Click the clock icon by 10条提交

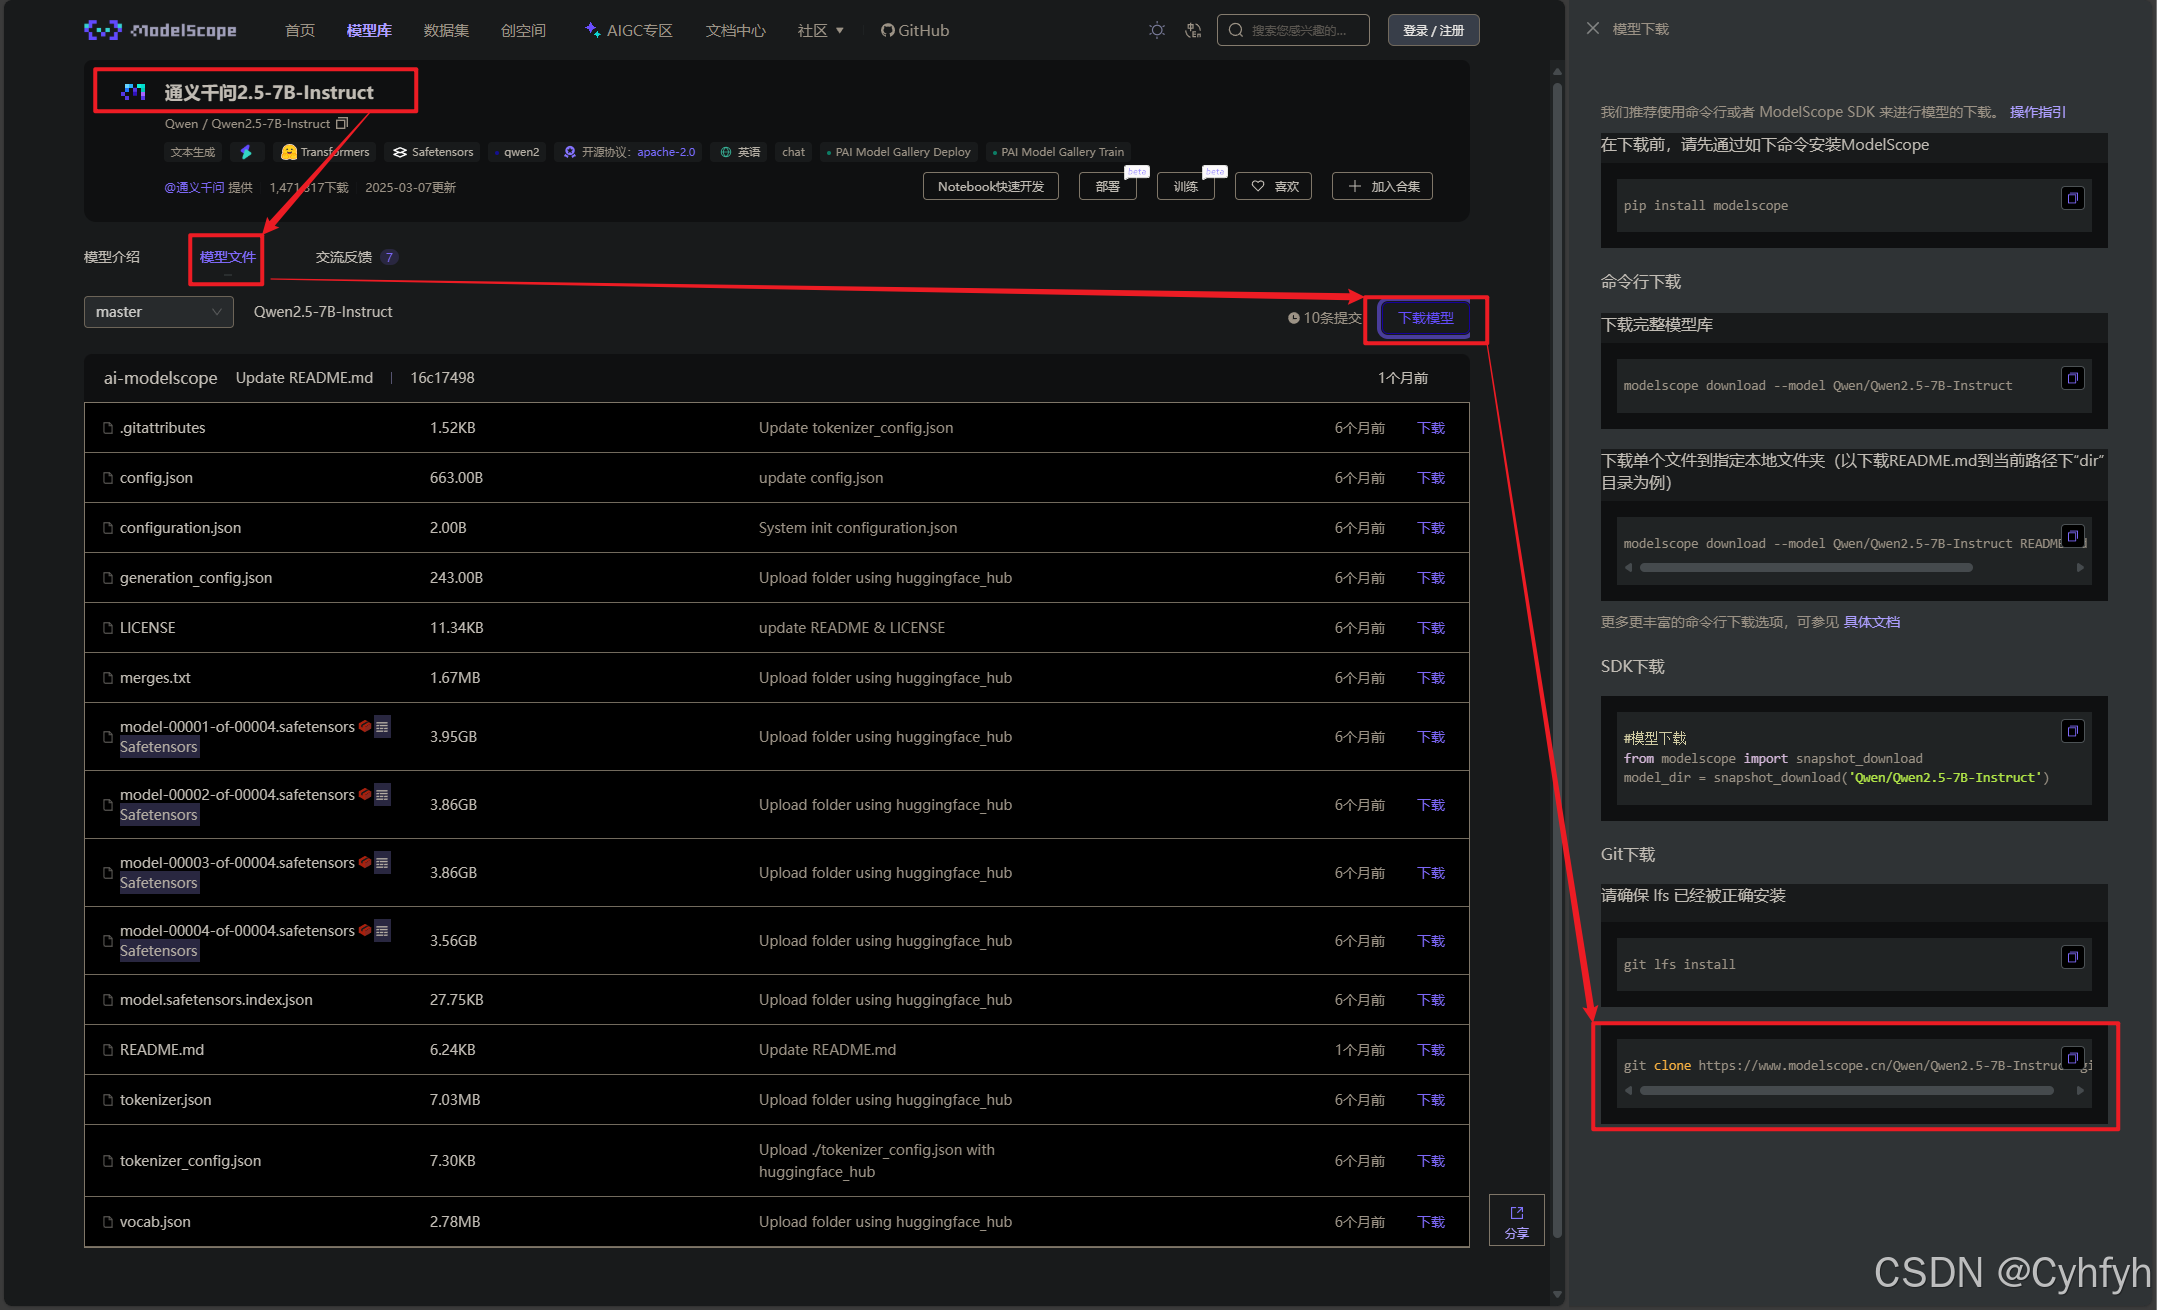pos(1293,318)
